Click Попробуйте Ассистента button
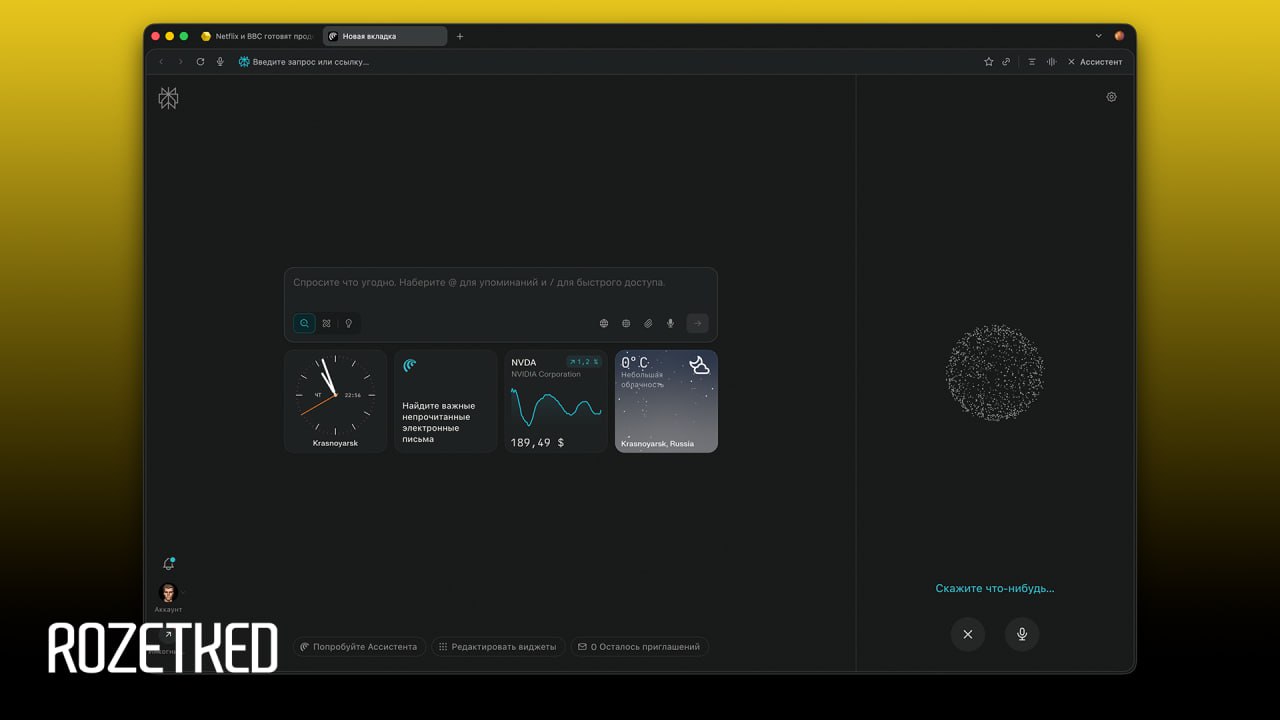This screenshot has height=720, width=1280. tap(359, 647)
